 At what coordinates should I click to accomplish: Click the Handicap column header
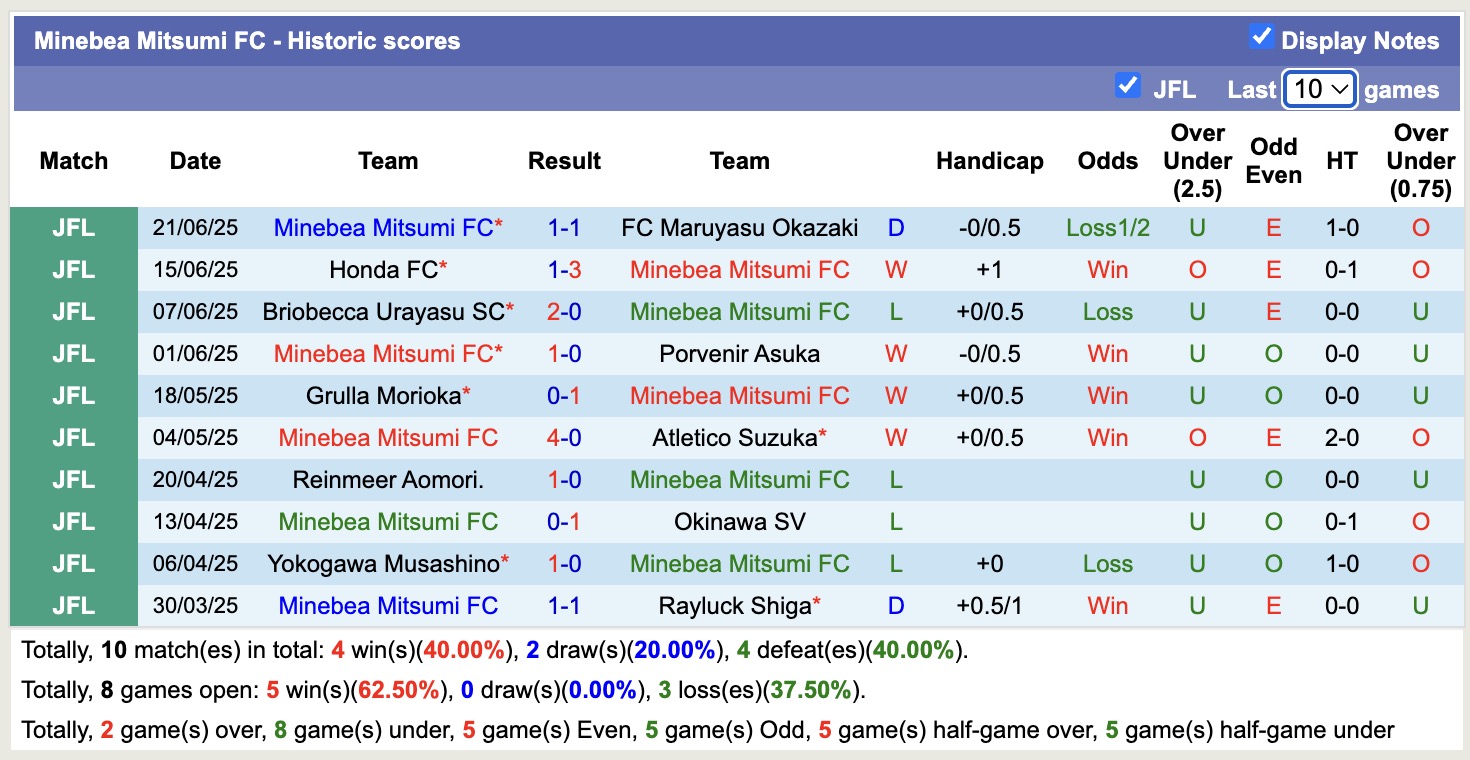tap(989, 161)
